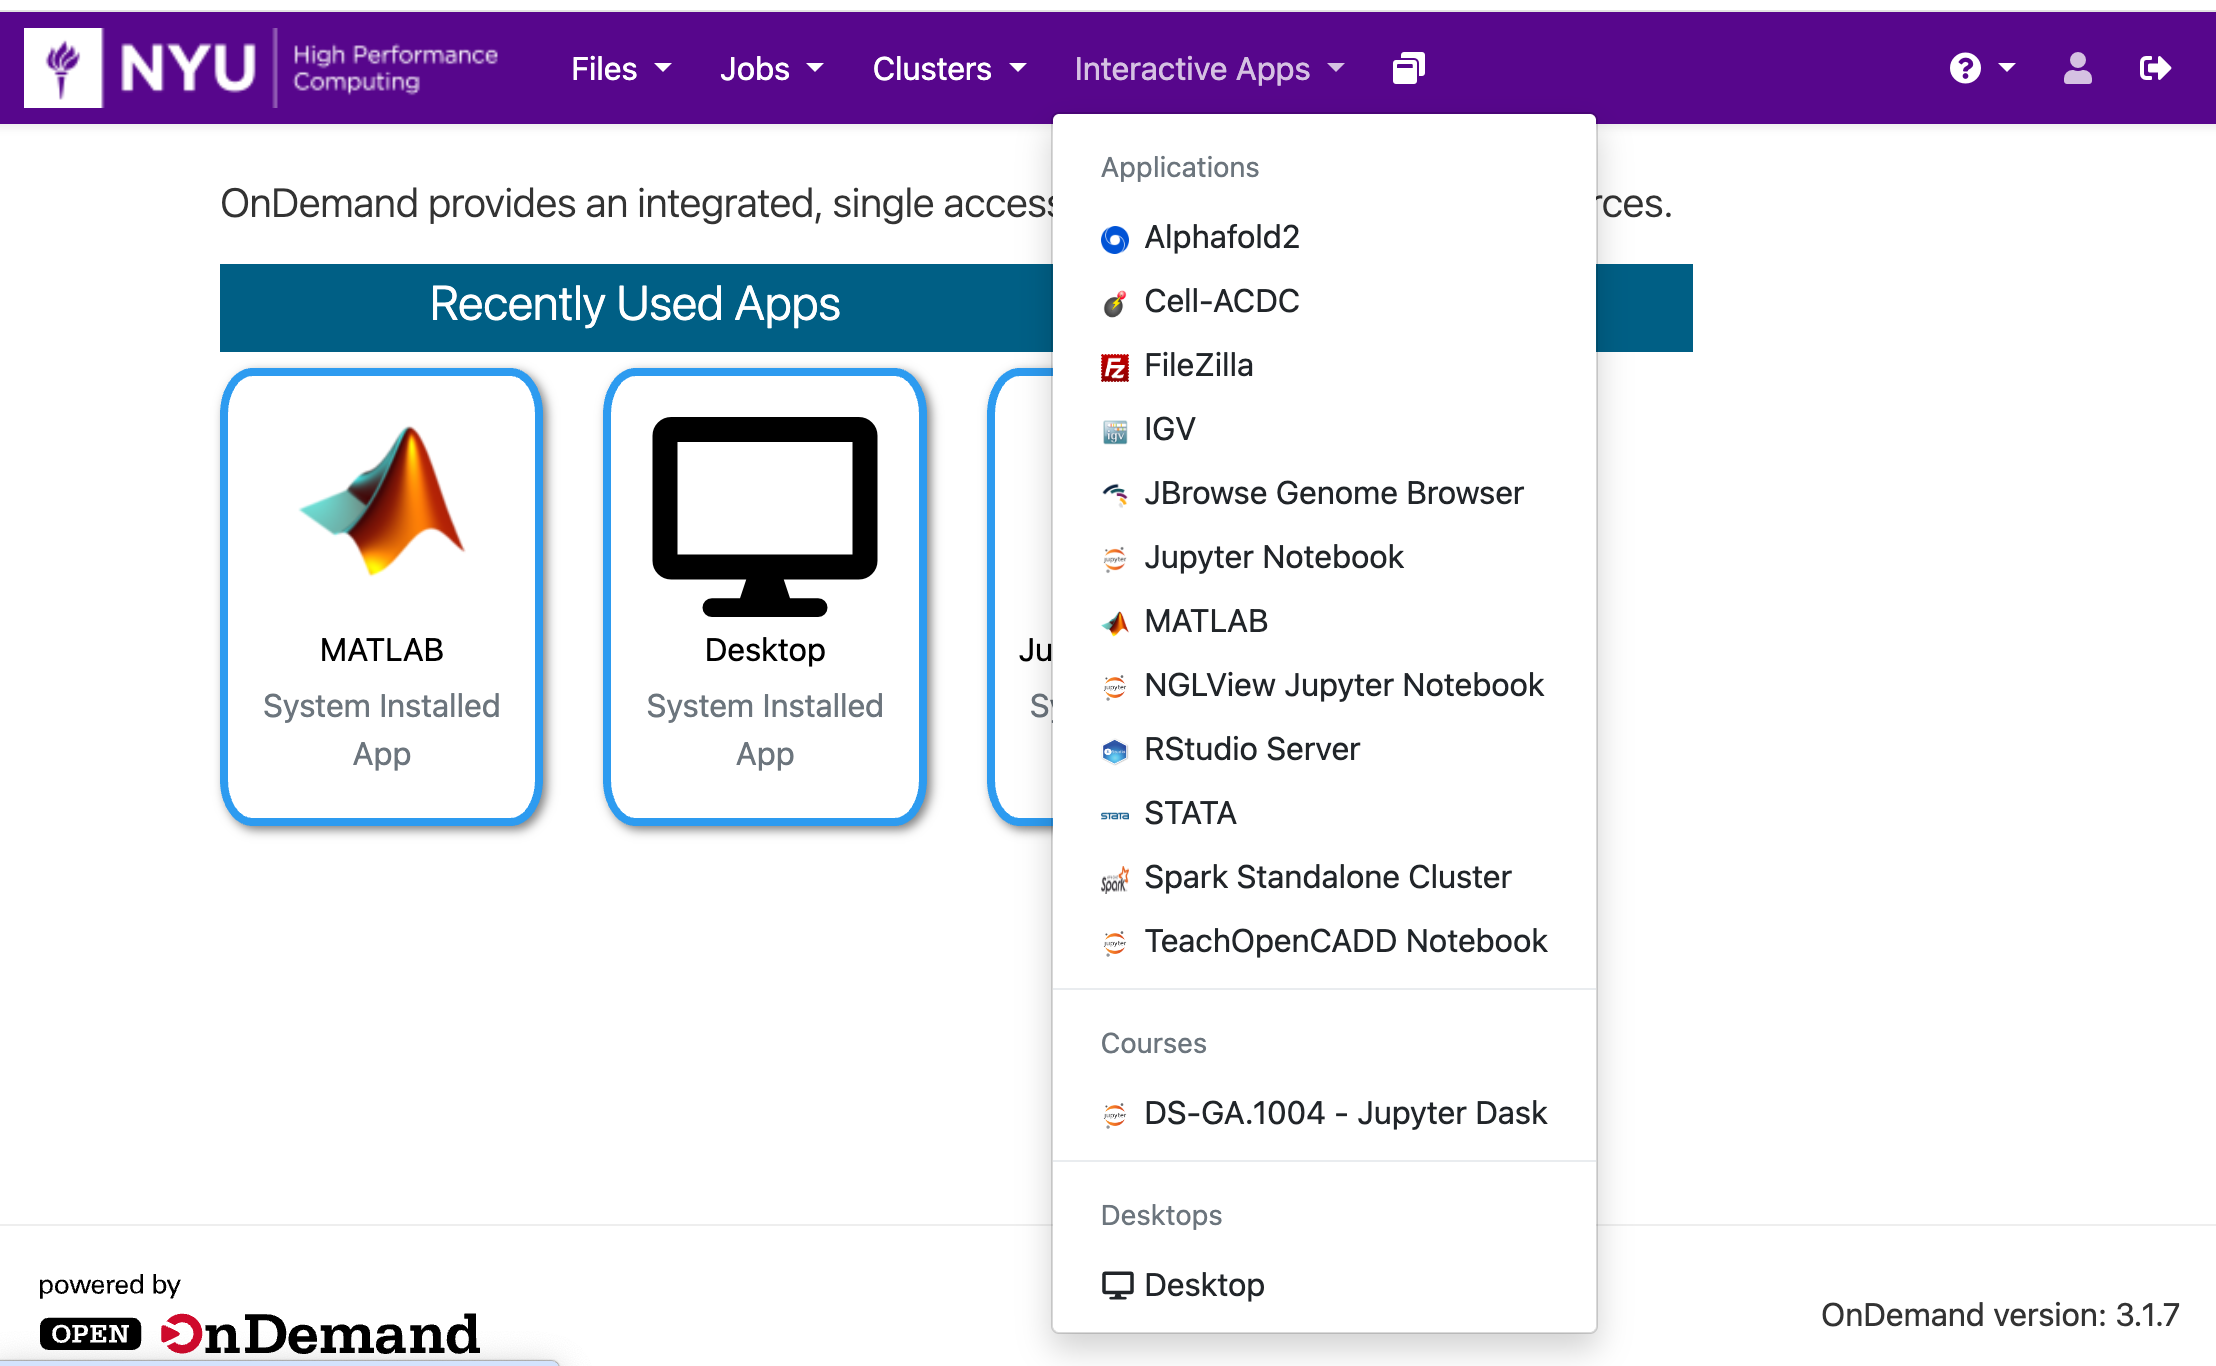Expand the Jobs dropdown menu
The image size is (2216, 1366).
(771, 68)
